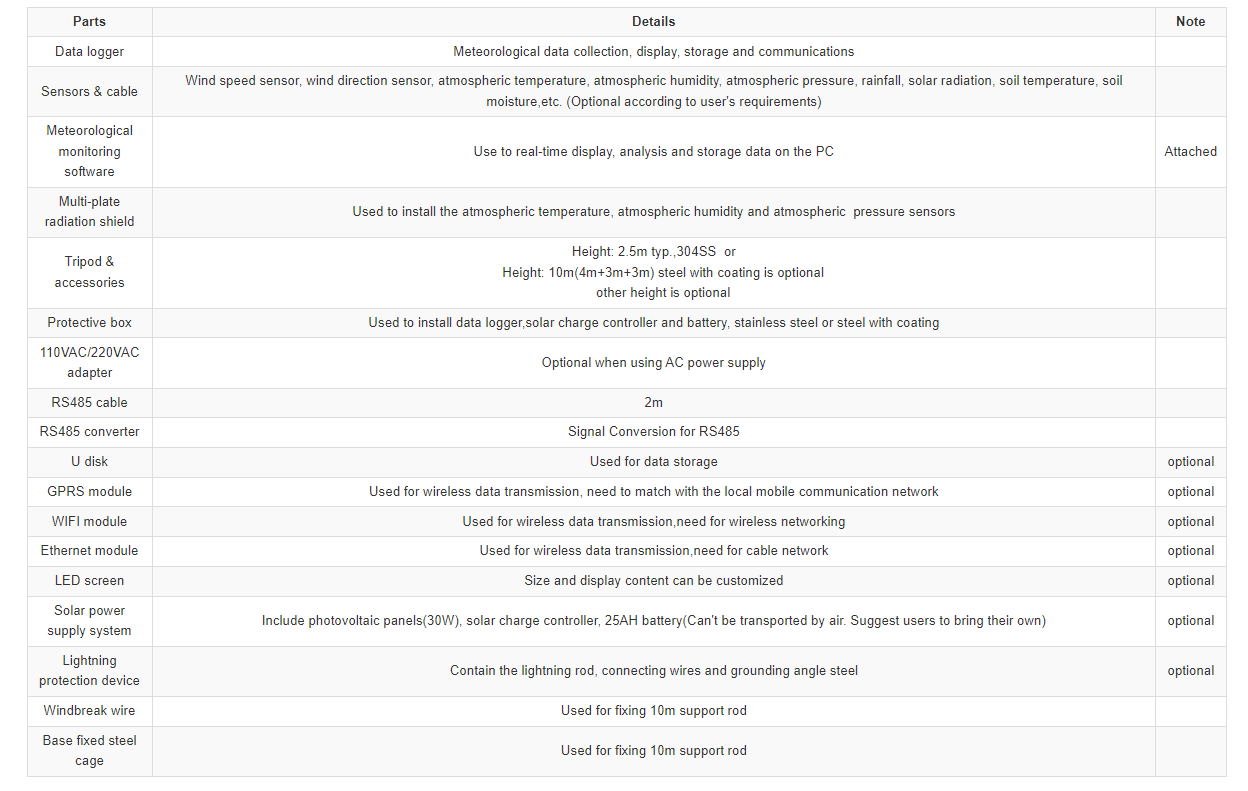Click the Sensors & cable cell
The width and height of the screenshot is (1248, 791).
(x=89, y=92)
